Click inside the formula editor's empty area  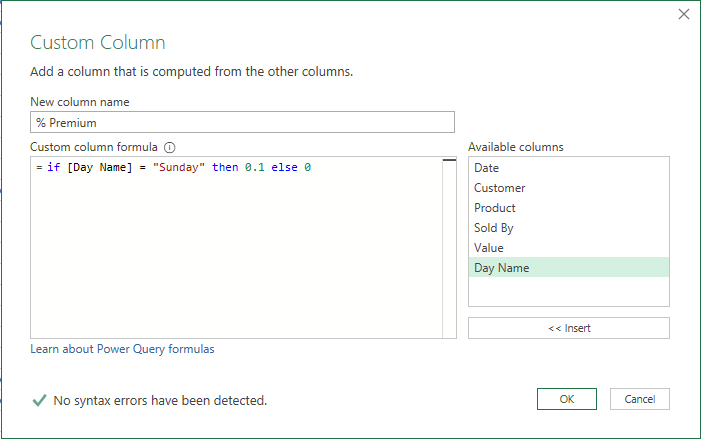coord(236,260)
